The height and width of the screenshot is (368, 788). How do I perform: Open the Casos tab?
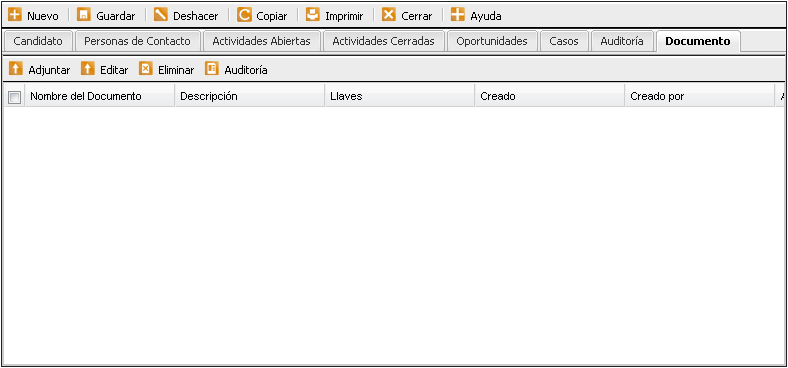[x=564, y=41]
